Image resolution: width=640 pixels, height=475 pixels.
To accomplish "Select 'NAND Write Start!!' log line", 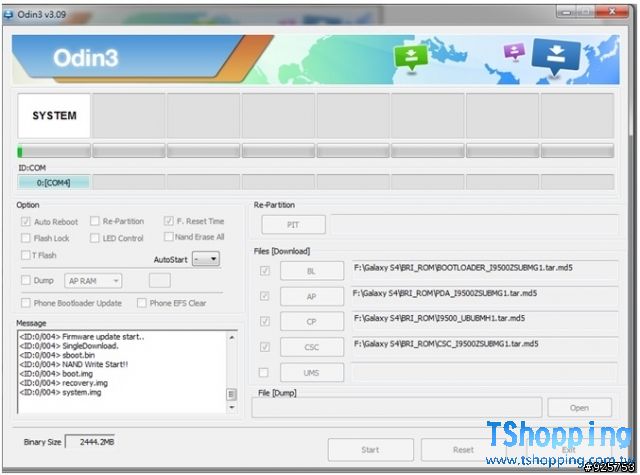I will [x=73, y=364].
